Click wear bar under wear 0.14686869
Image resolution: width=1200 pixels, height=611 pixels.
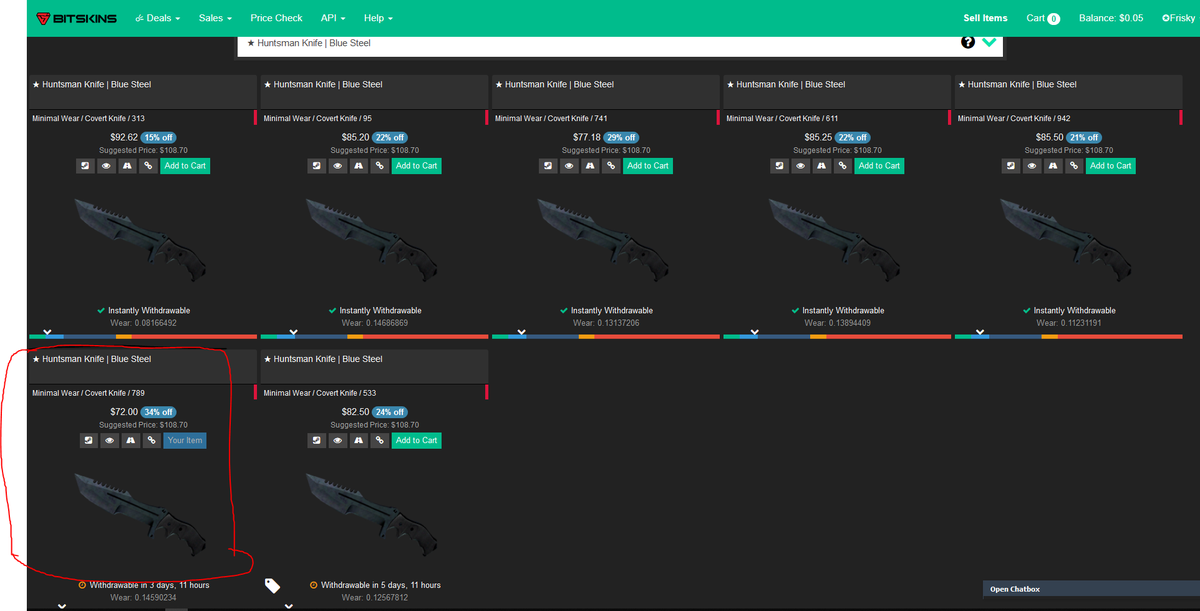tap(374, 336)
